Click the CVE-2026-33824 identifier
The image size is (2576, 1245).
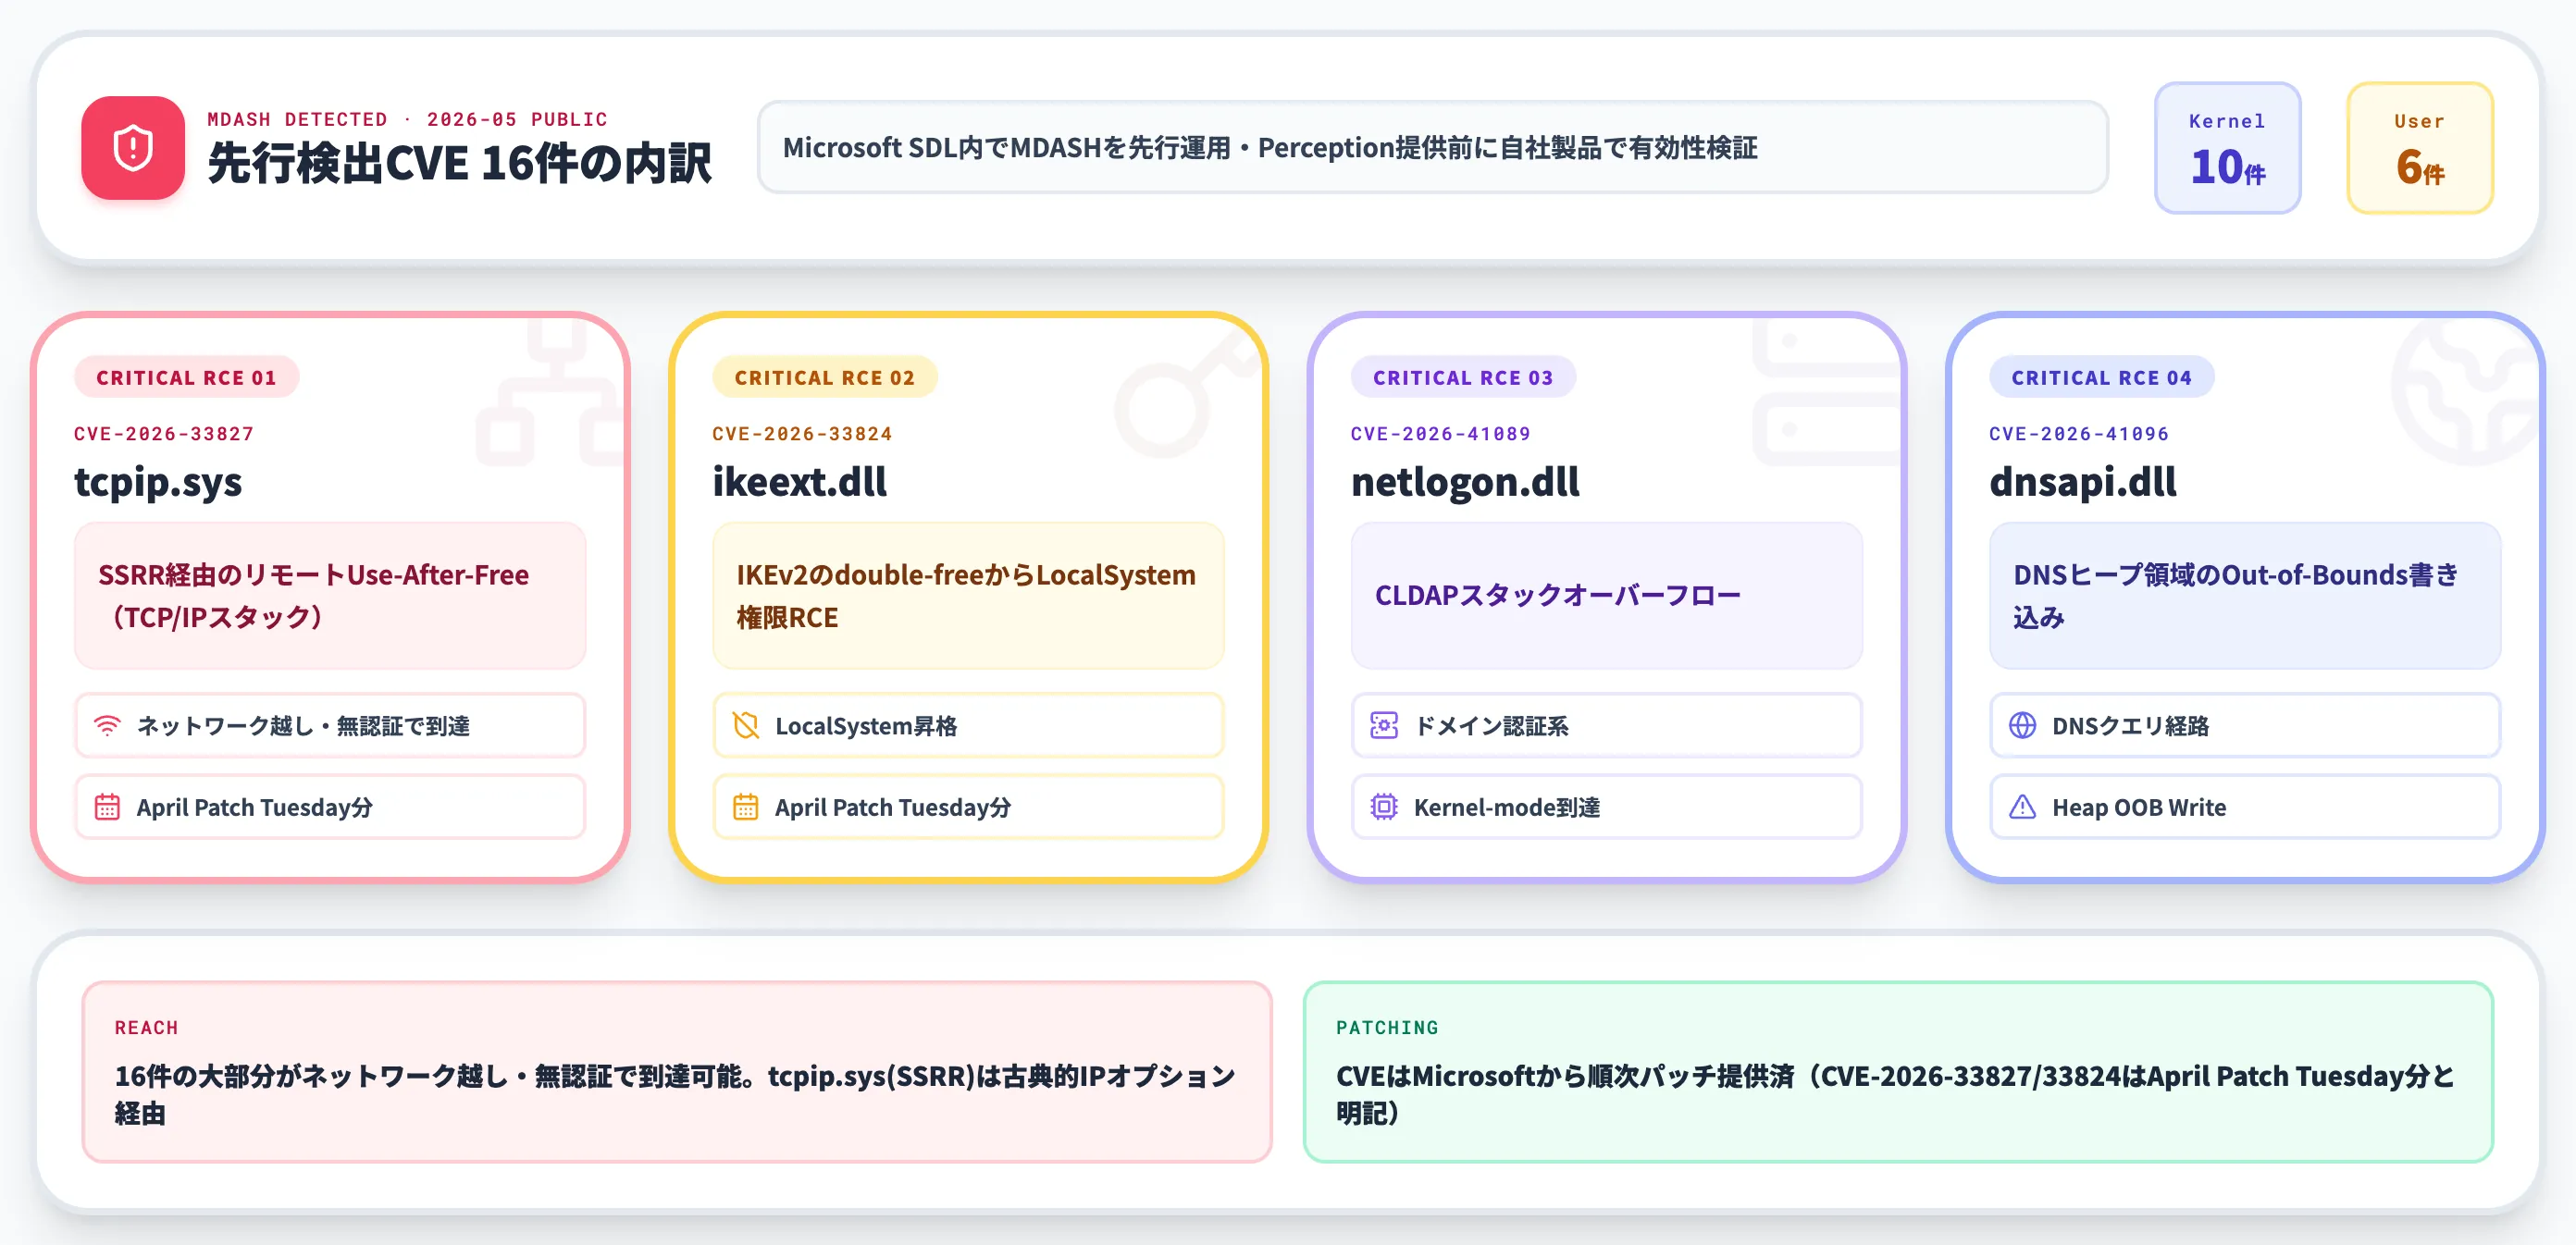tap(802, 434)
